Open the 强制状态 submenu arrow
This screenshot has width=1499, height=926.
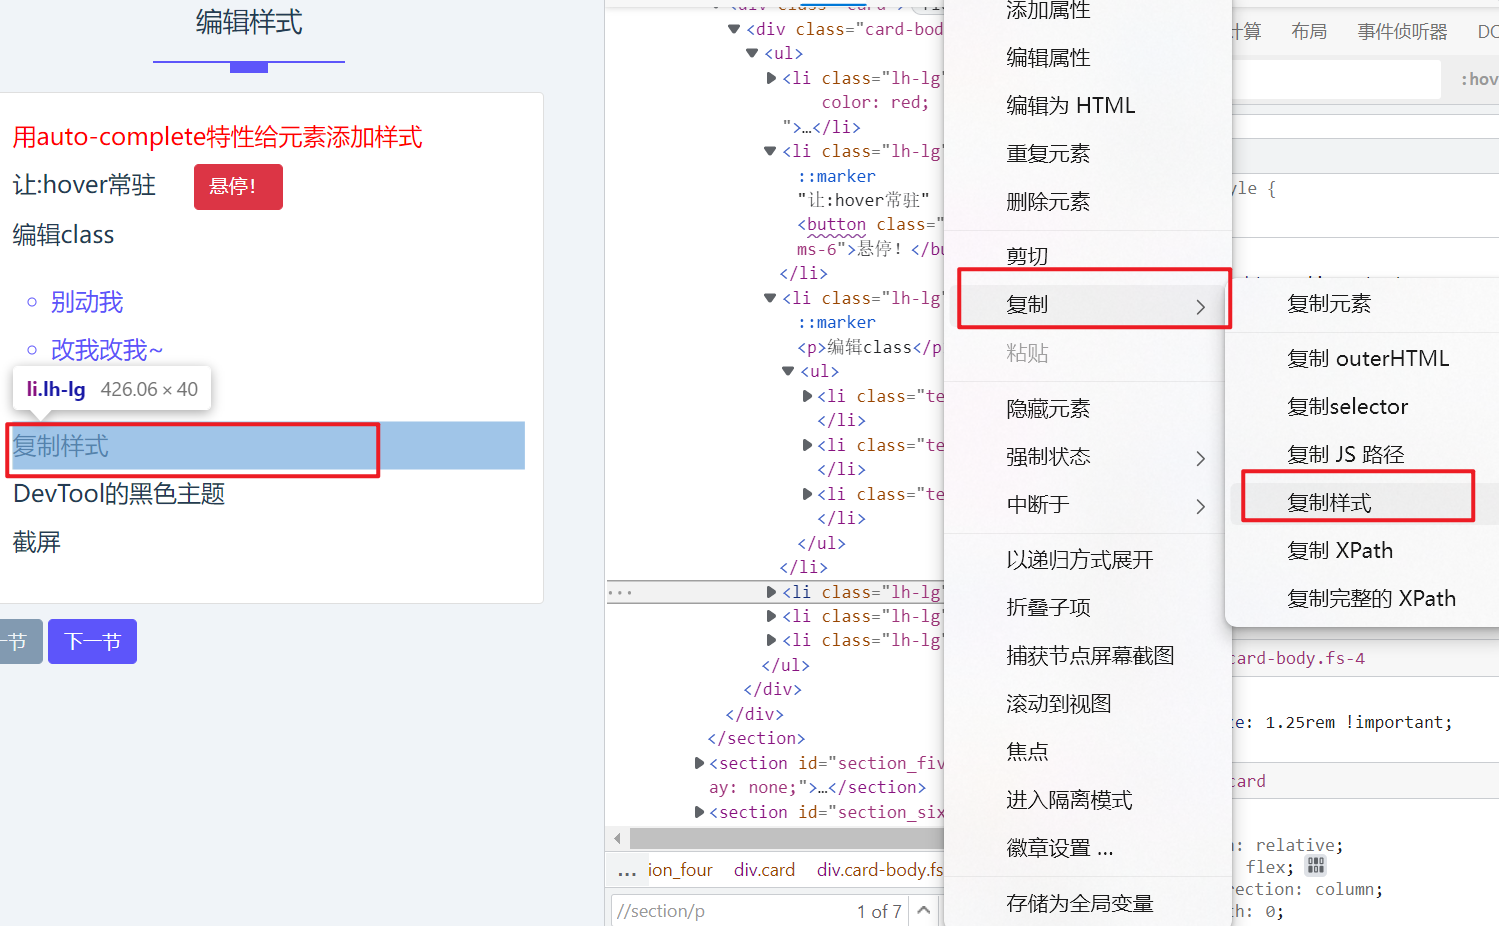tap(1200, 458)
